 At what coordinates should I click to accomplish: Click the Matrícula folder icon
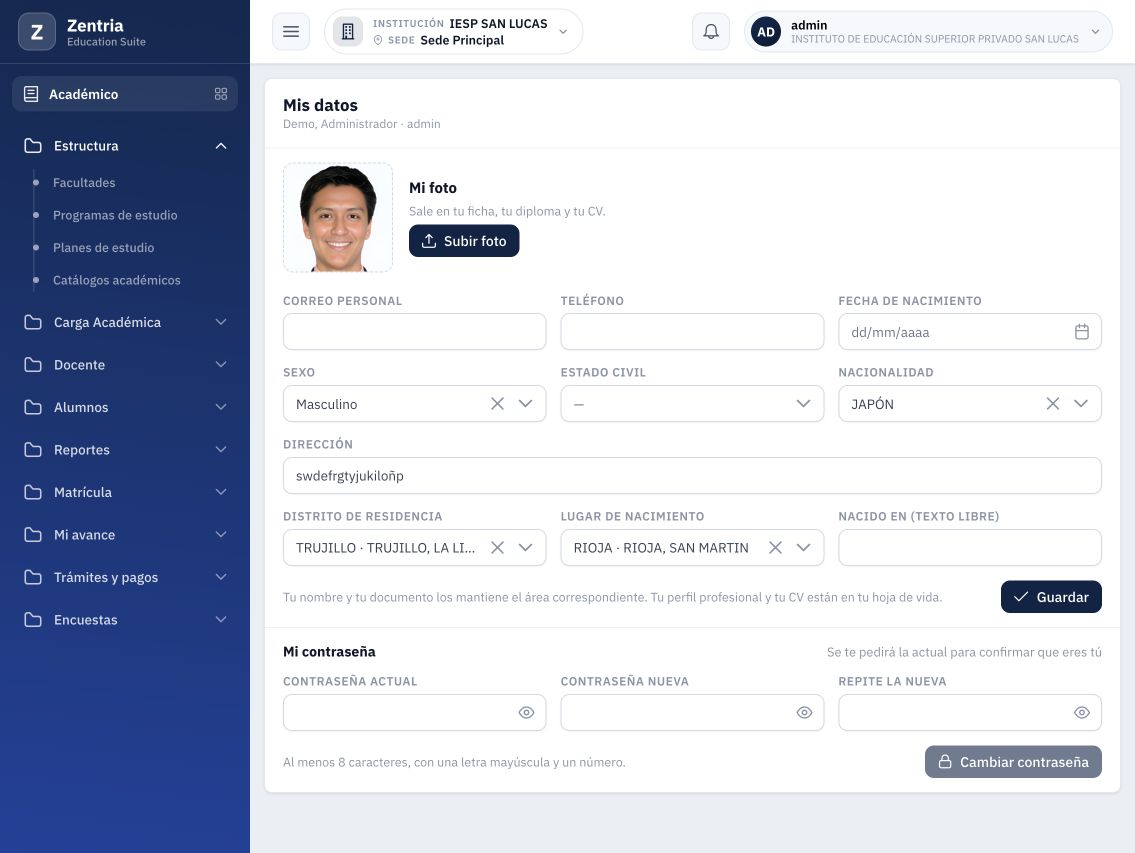click(33, 492)
